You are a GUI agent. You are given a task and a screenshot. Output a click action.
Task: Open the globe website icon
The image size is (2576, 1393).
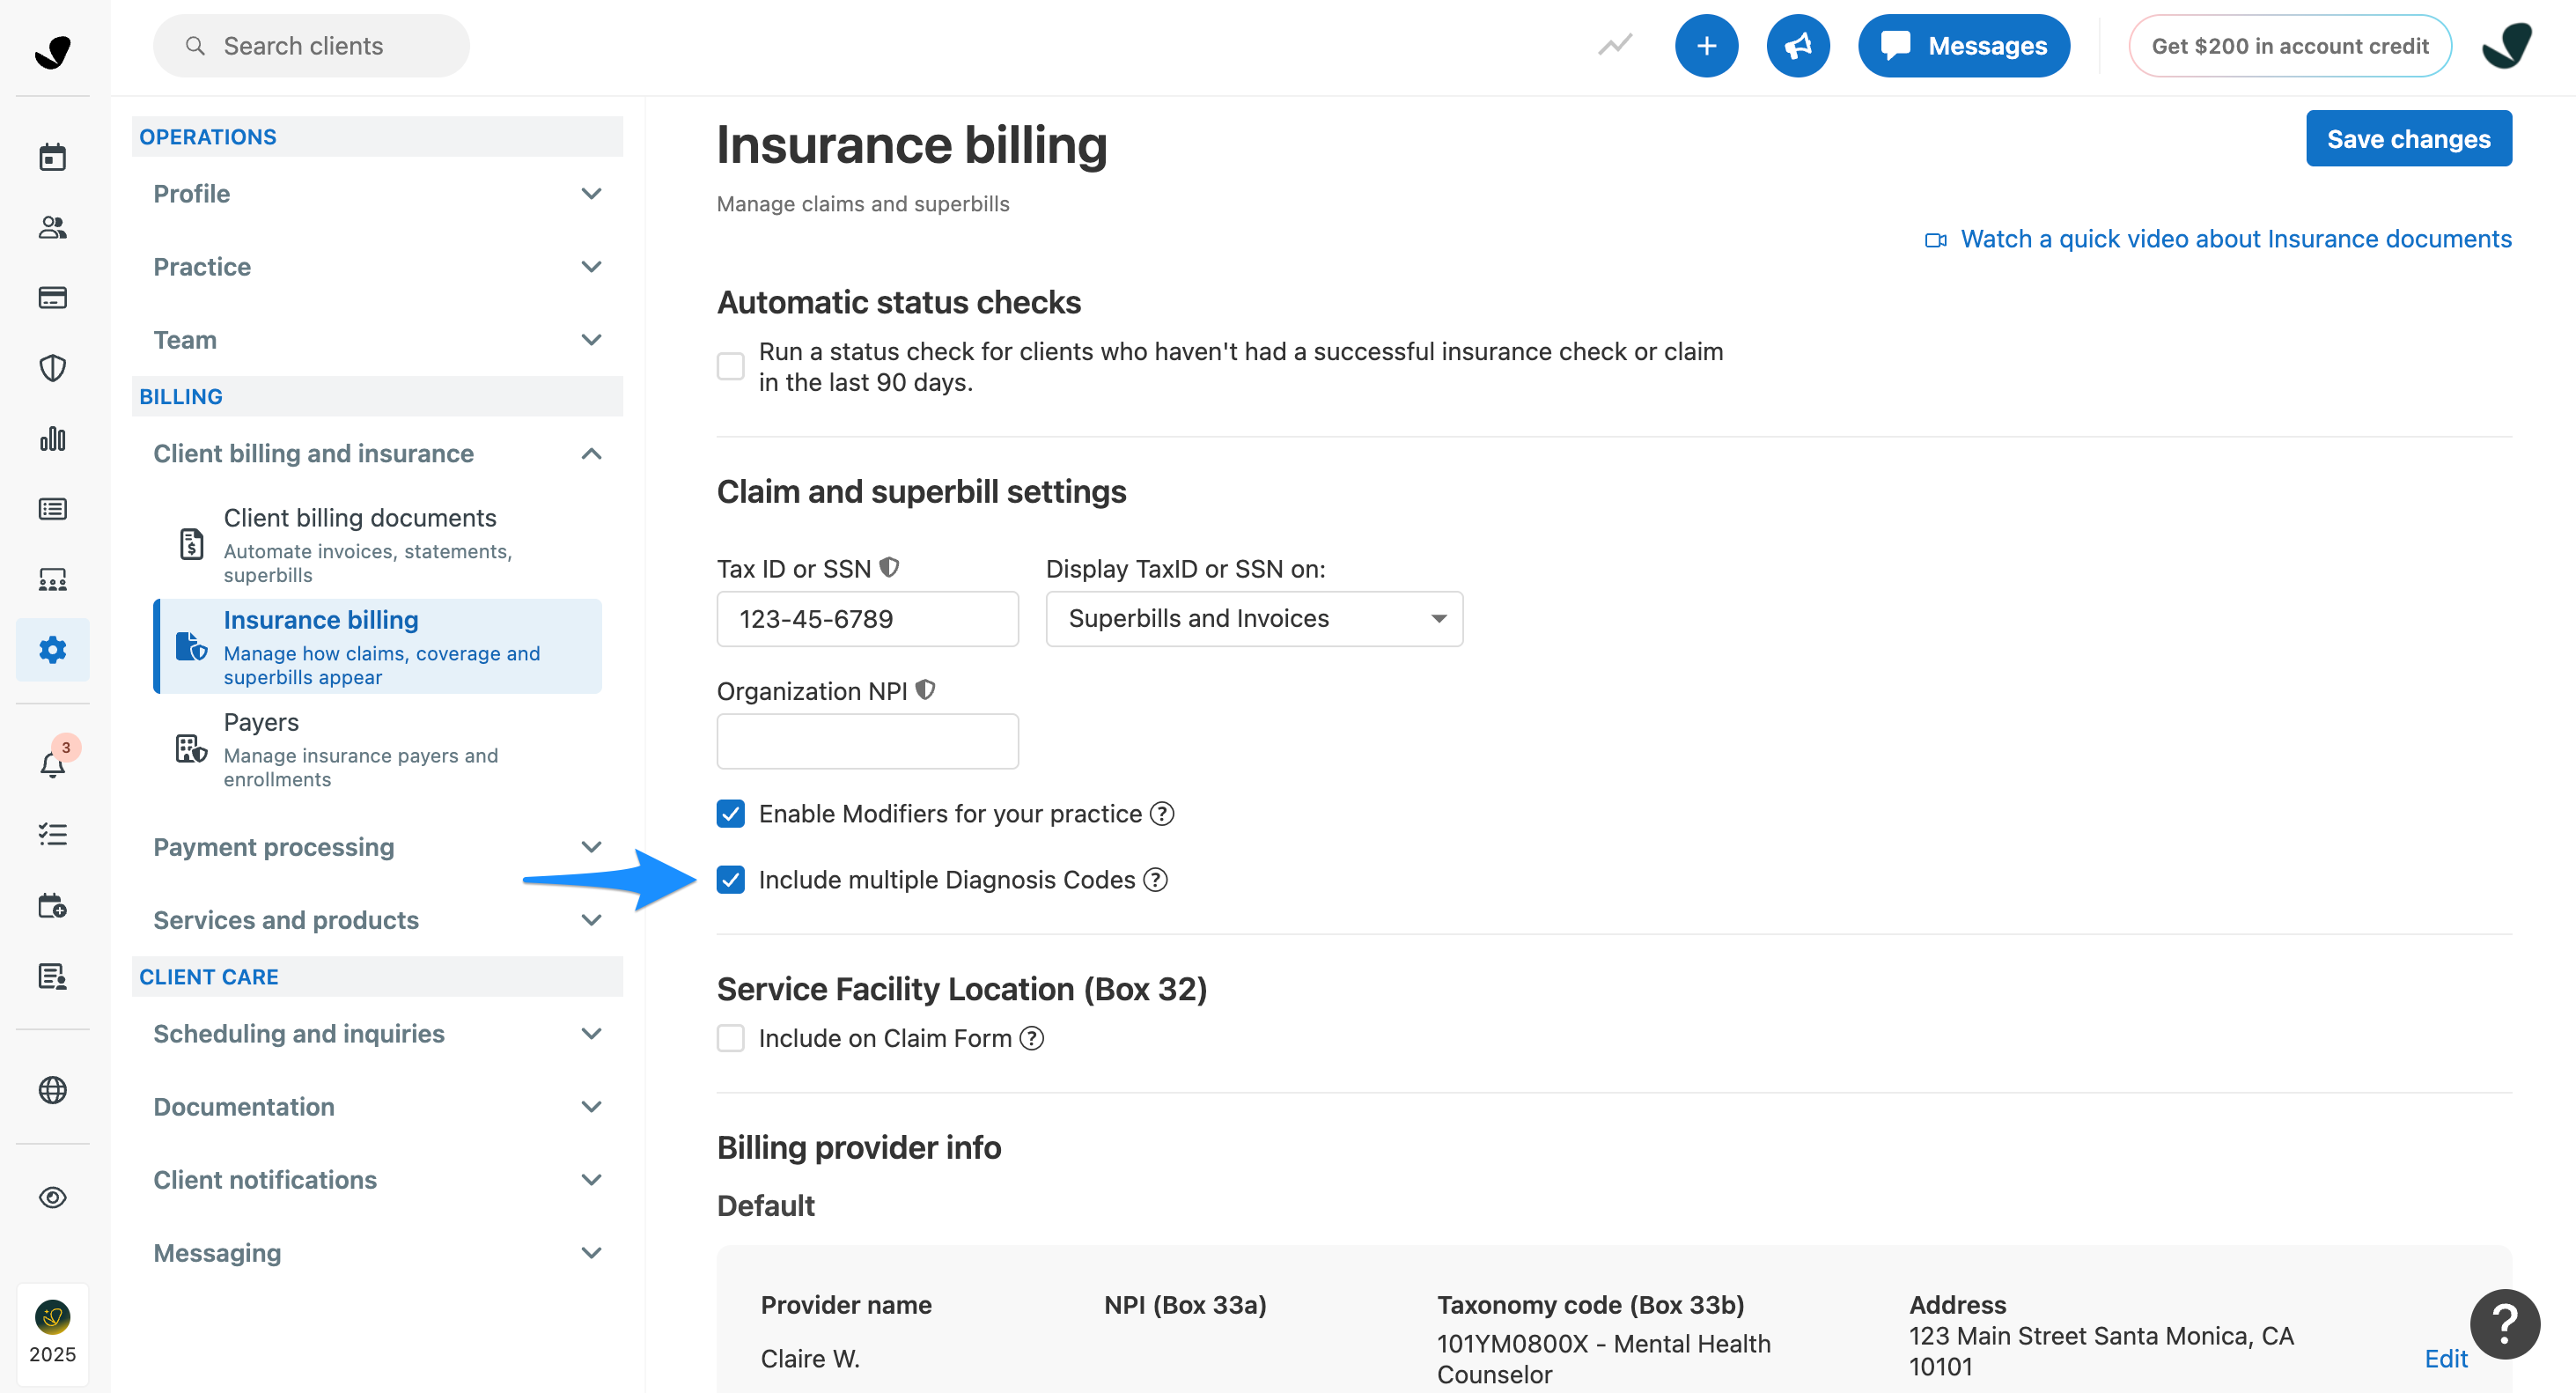pos(52,1090)
